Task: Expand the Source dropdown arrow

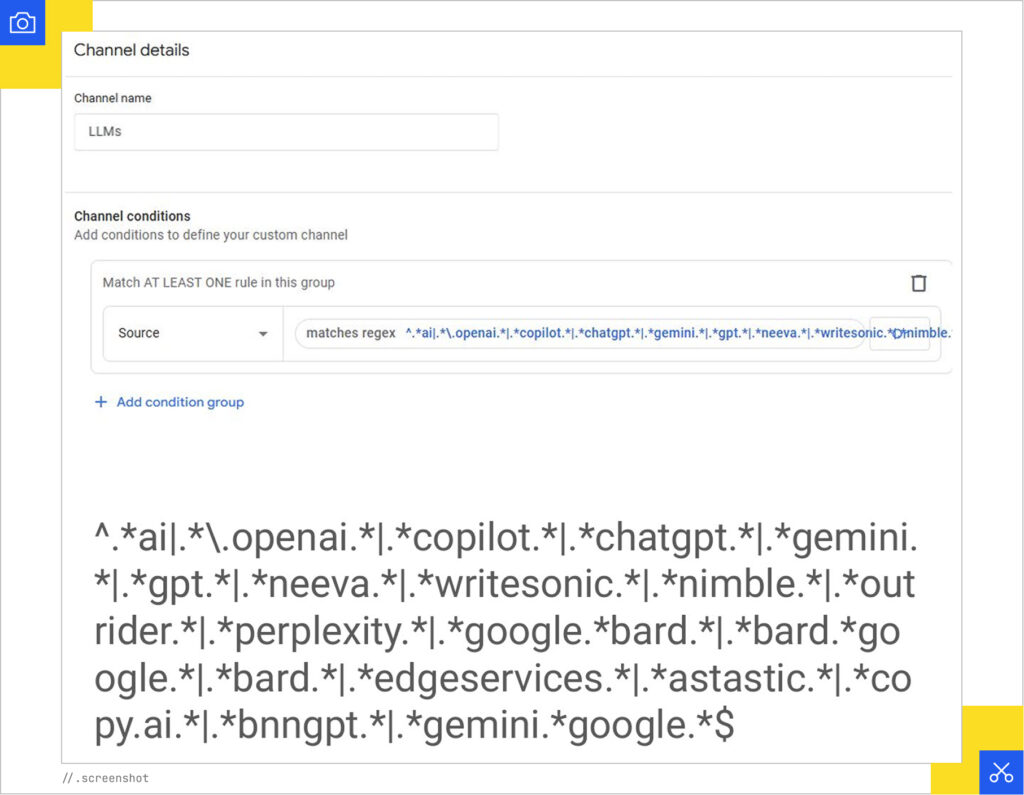Action: point(263,334)
